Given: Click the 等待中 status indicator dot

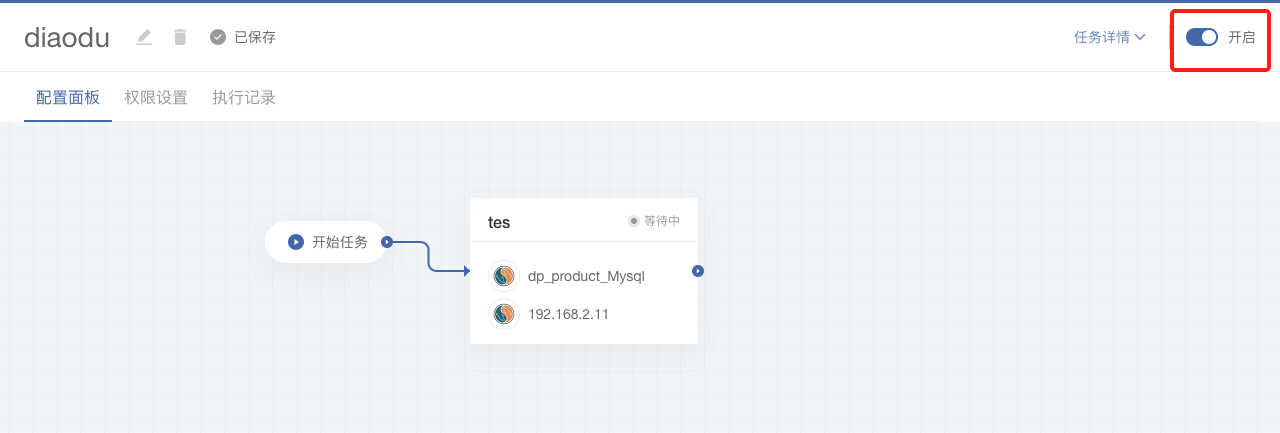Looking at the screenshot, I should coord(633,221).
